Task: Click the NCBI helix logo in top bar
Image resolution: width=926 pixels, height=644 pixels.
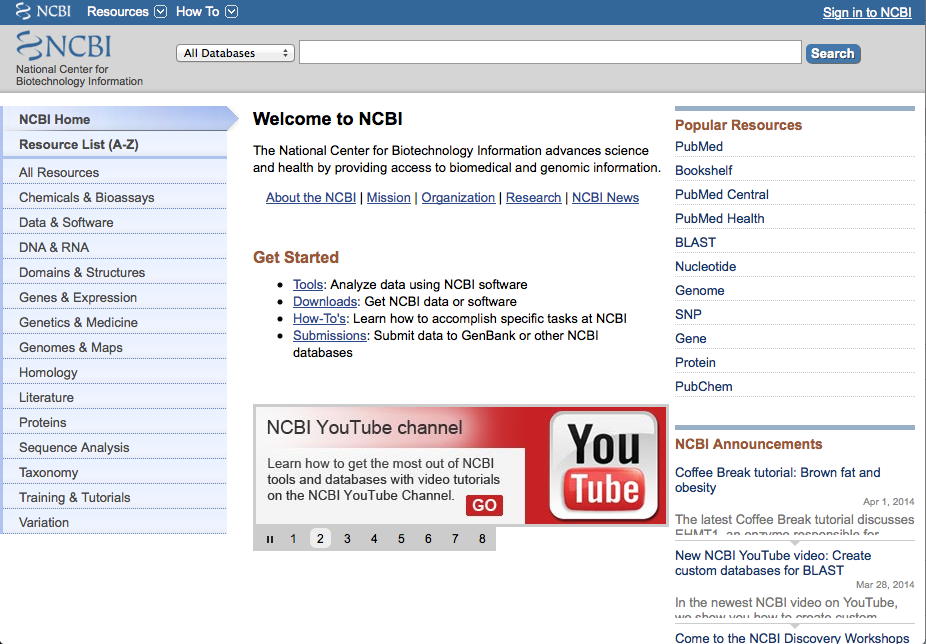Action: 43,11
